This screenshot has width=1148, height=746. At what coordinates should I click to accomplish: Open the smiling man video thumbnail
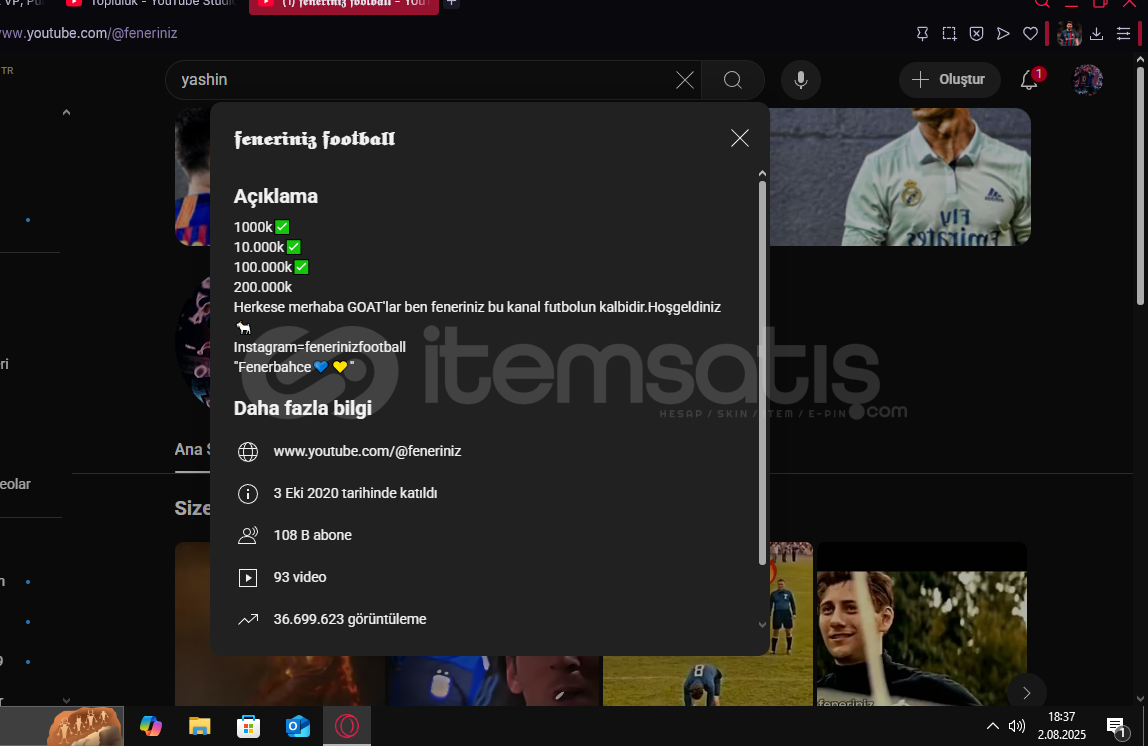[921, 624]
